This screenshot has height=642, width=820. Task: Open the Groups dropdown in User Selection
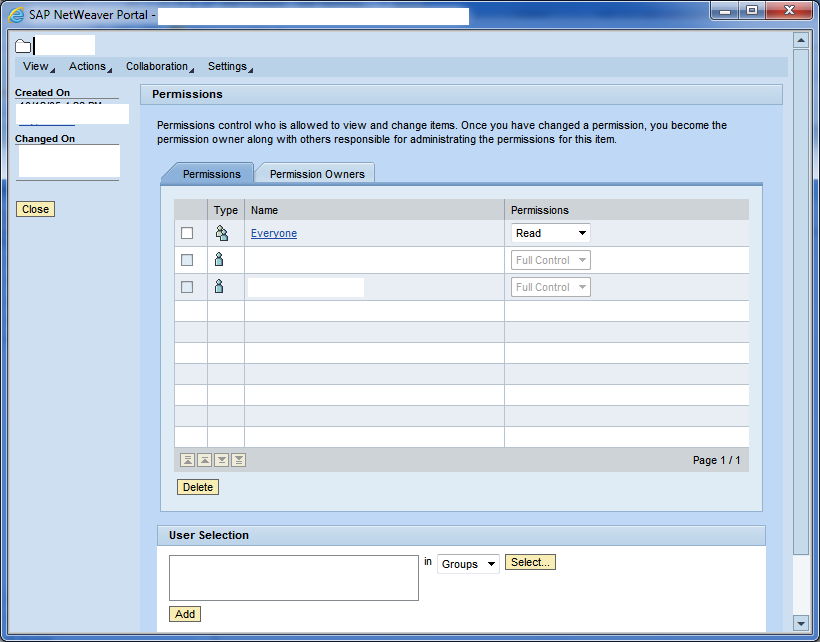tap(468, 564)
